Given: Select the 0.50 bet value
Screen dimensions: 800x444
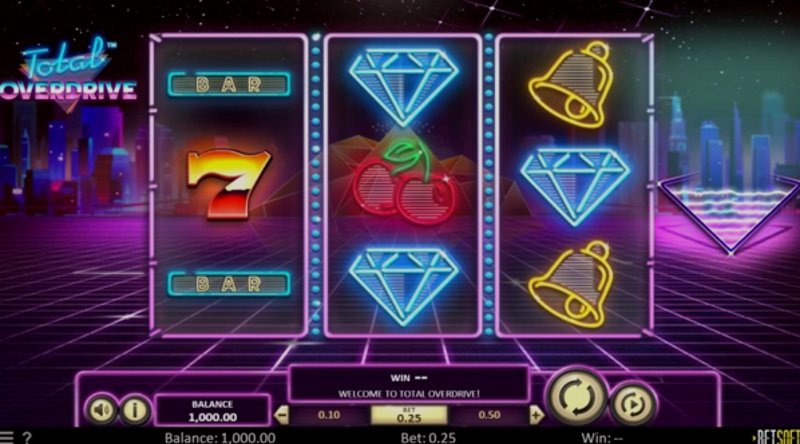Looking at the screenshot, I should coord(489,415).
